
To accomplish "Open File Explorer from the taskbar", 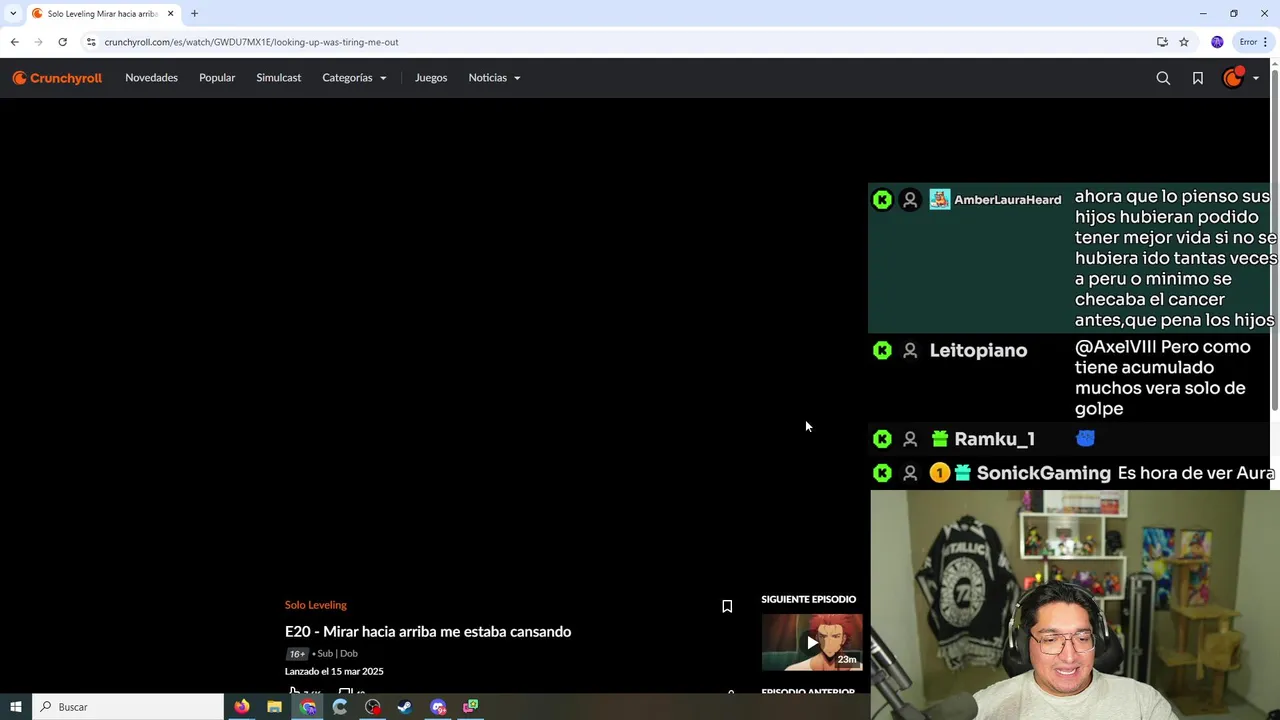I will coord(274,707).
